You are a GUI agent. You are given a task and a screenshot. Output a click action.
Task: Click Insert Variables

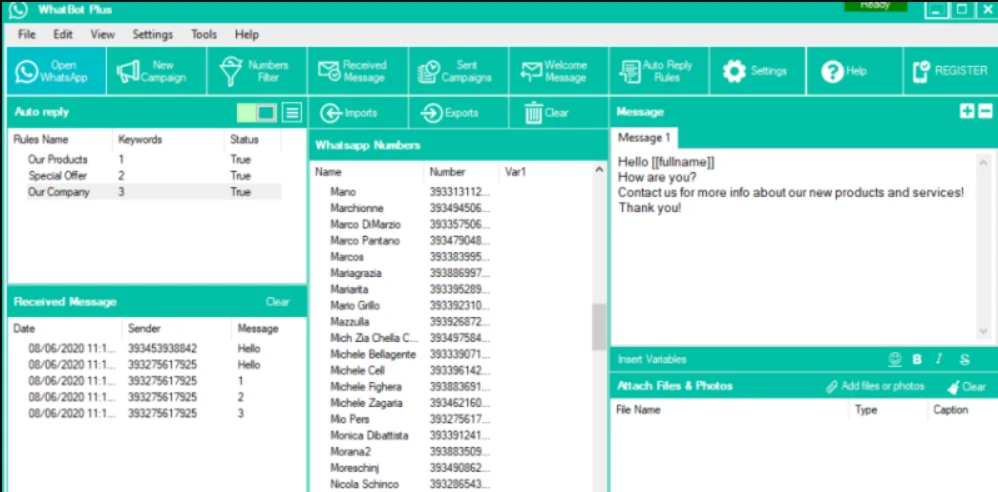[x=652, y=360]
